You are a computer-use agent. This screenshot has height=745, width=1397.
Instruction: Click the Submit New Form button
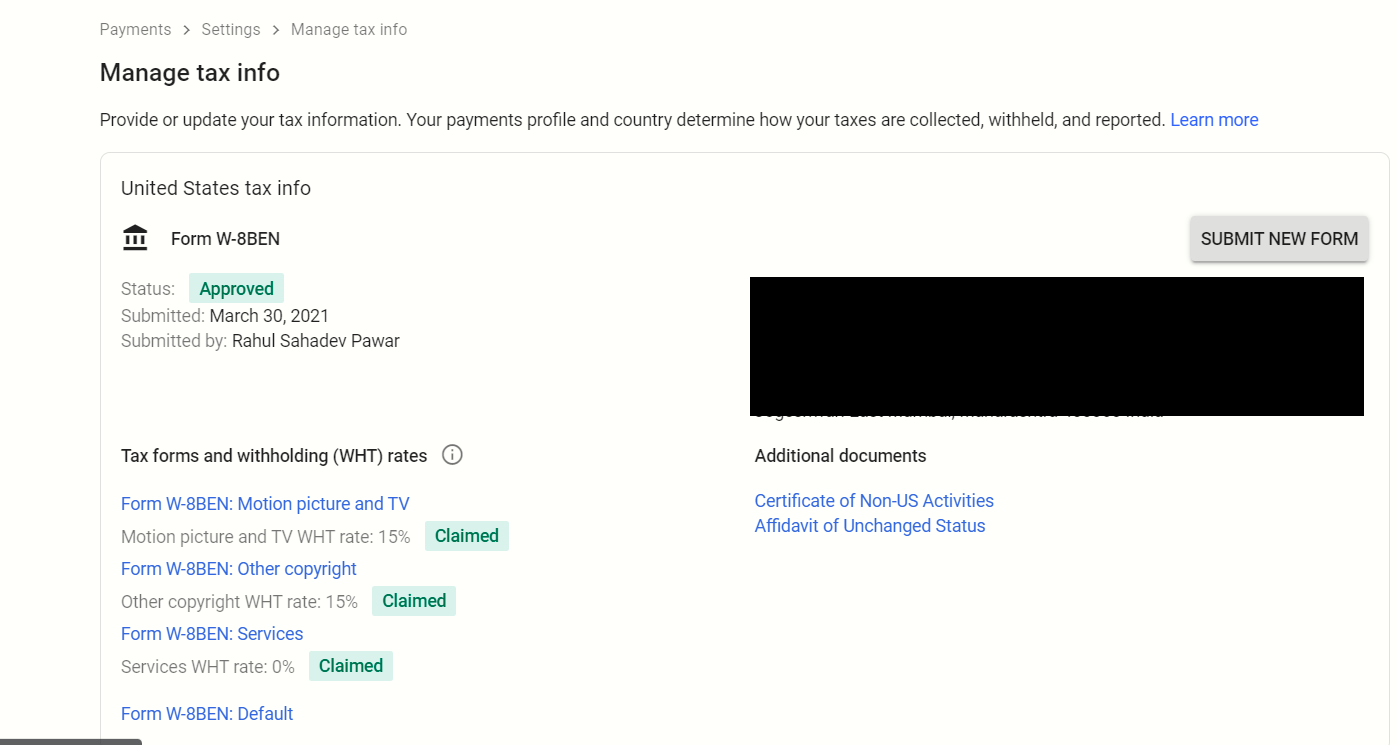tap(1279, 239)
